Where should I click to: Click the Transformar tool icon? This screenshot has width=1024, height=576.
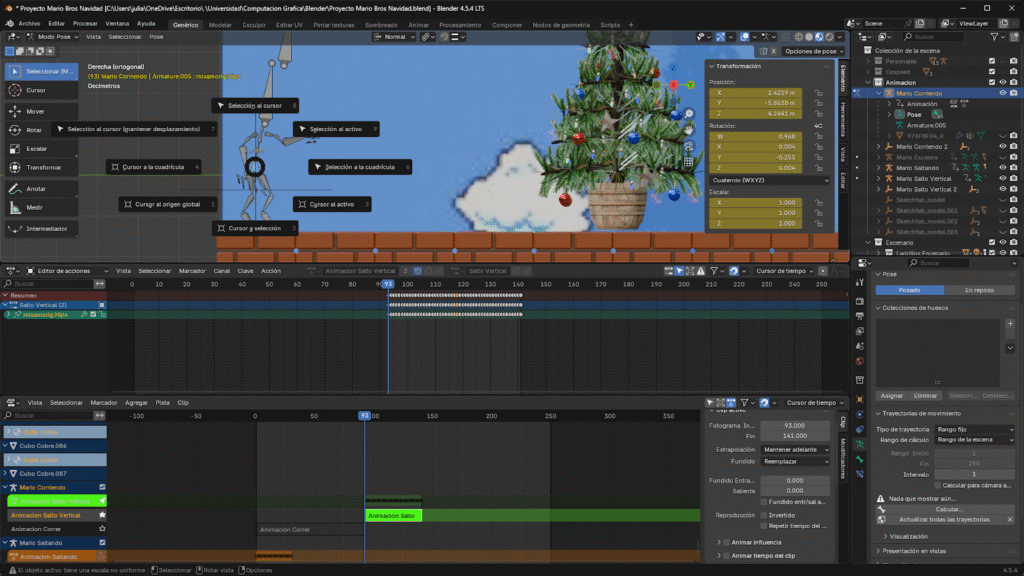coord(16,167)
